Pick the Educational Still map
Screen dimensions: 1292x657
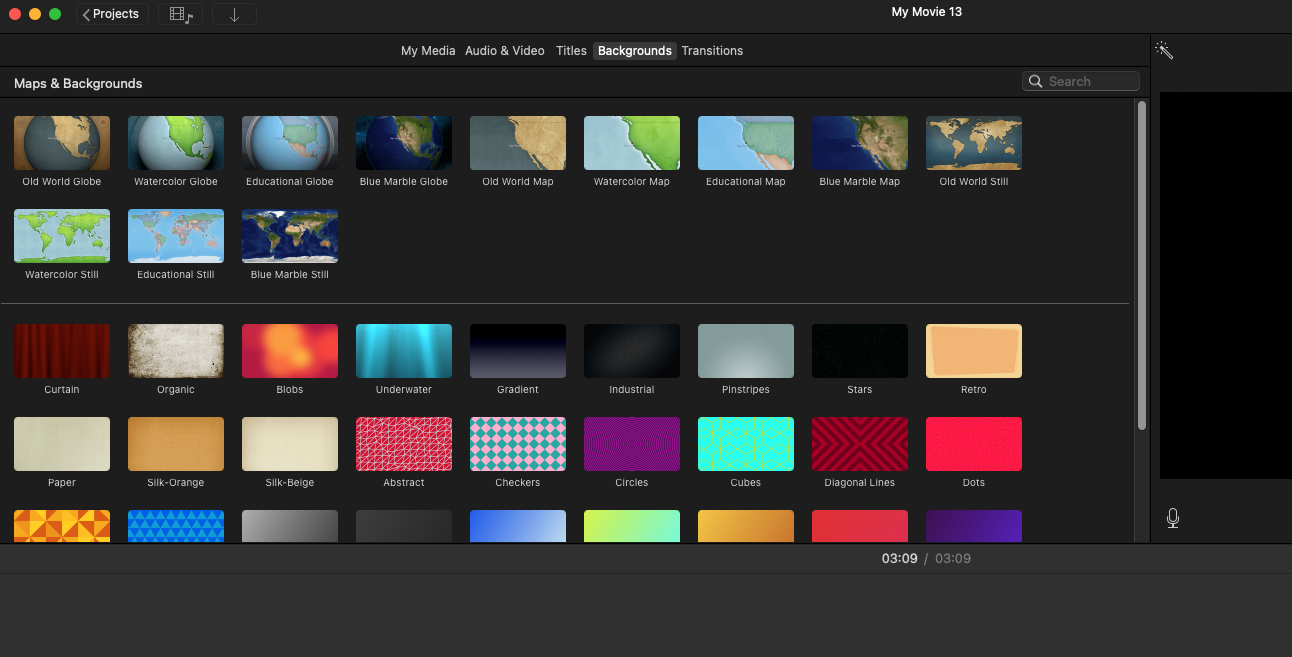click(176, 236)
